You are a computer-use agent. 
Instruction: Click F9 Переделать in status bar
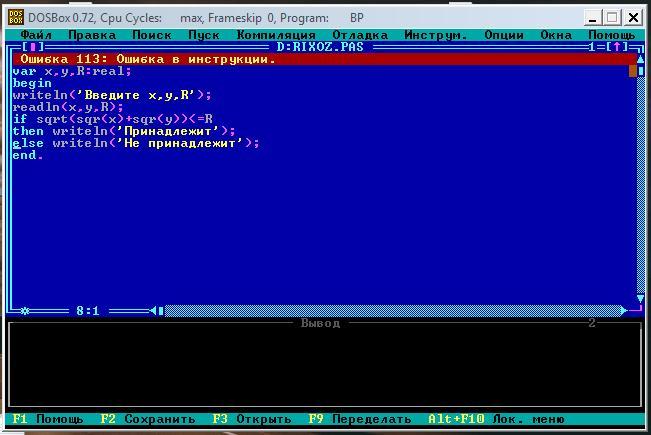[360, 419]
